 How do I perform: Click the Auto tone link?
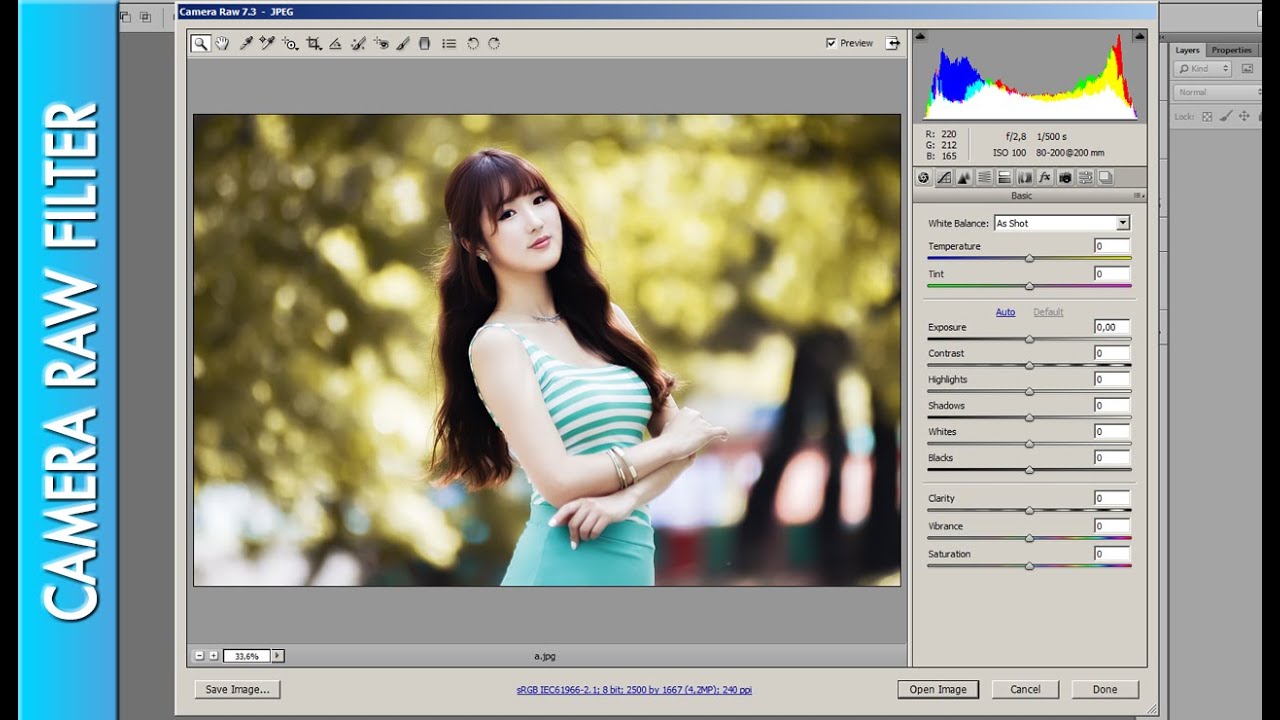click(x=1005, y=312)
